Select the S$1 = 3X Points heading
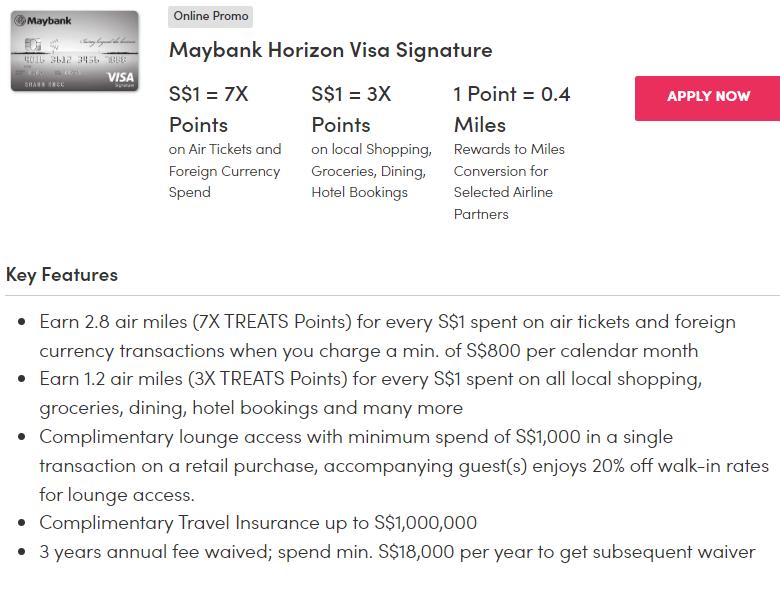Viewport: 780px width, 589px height. click(351, 109)
